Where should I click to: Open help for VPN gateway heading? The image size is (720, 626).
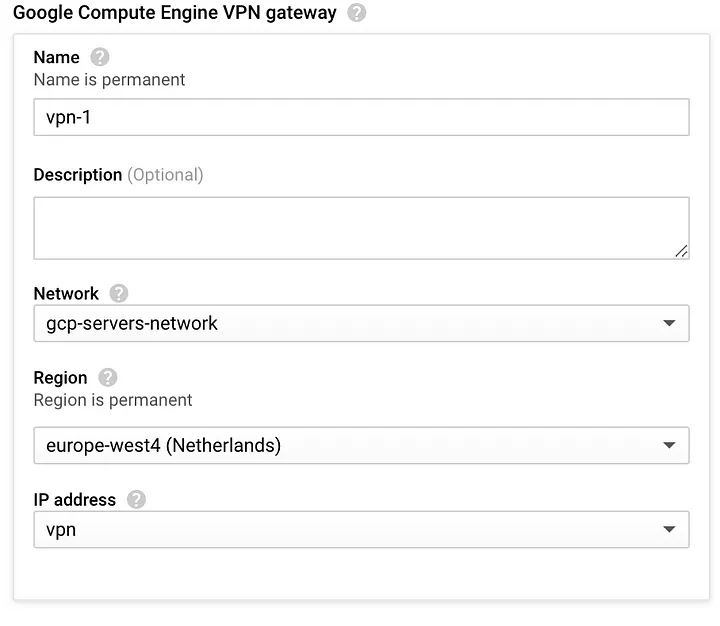click(356, 13)
